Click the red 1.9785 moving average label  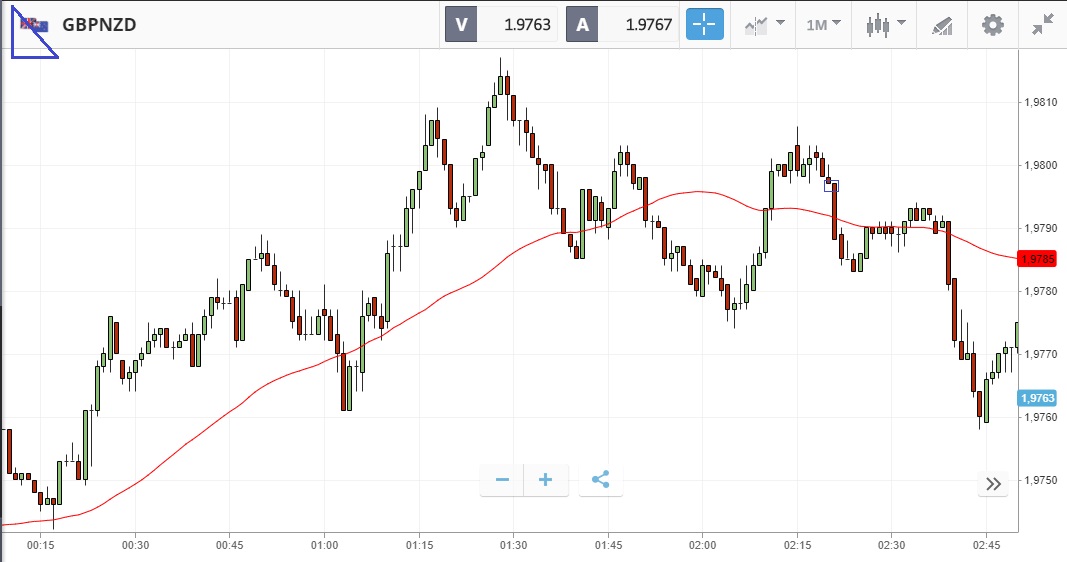pos(1037,260)
